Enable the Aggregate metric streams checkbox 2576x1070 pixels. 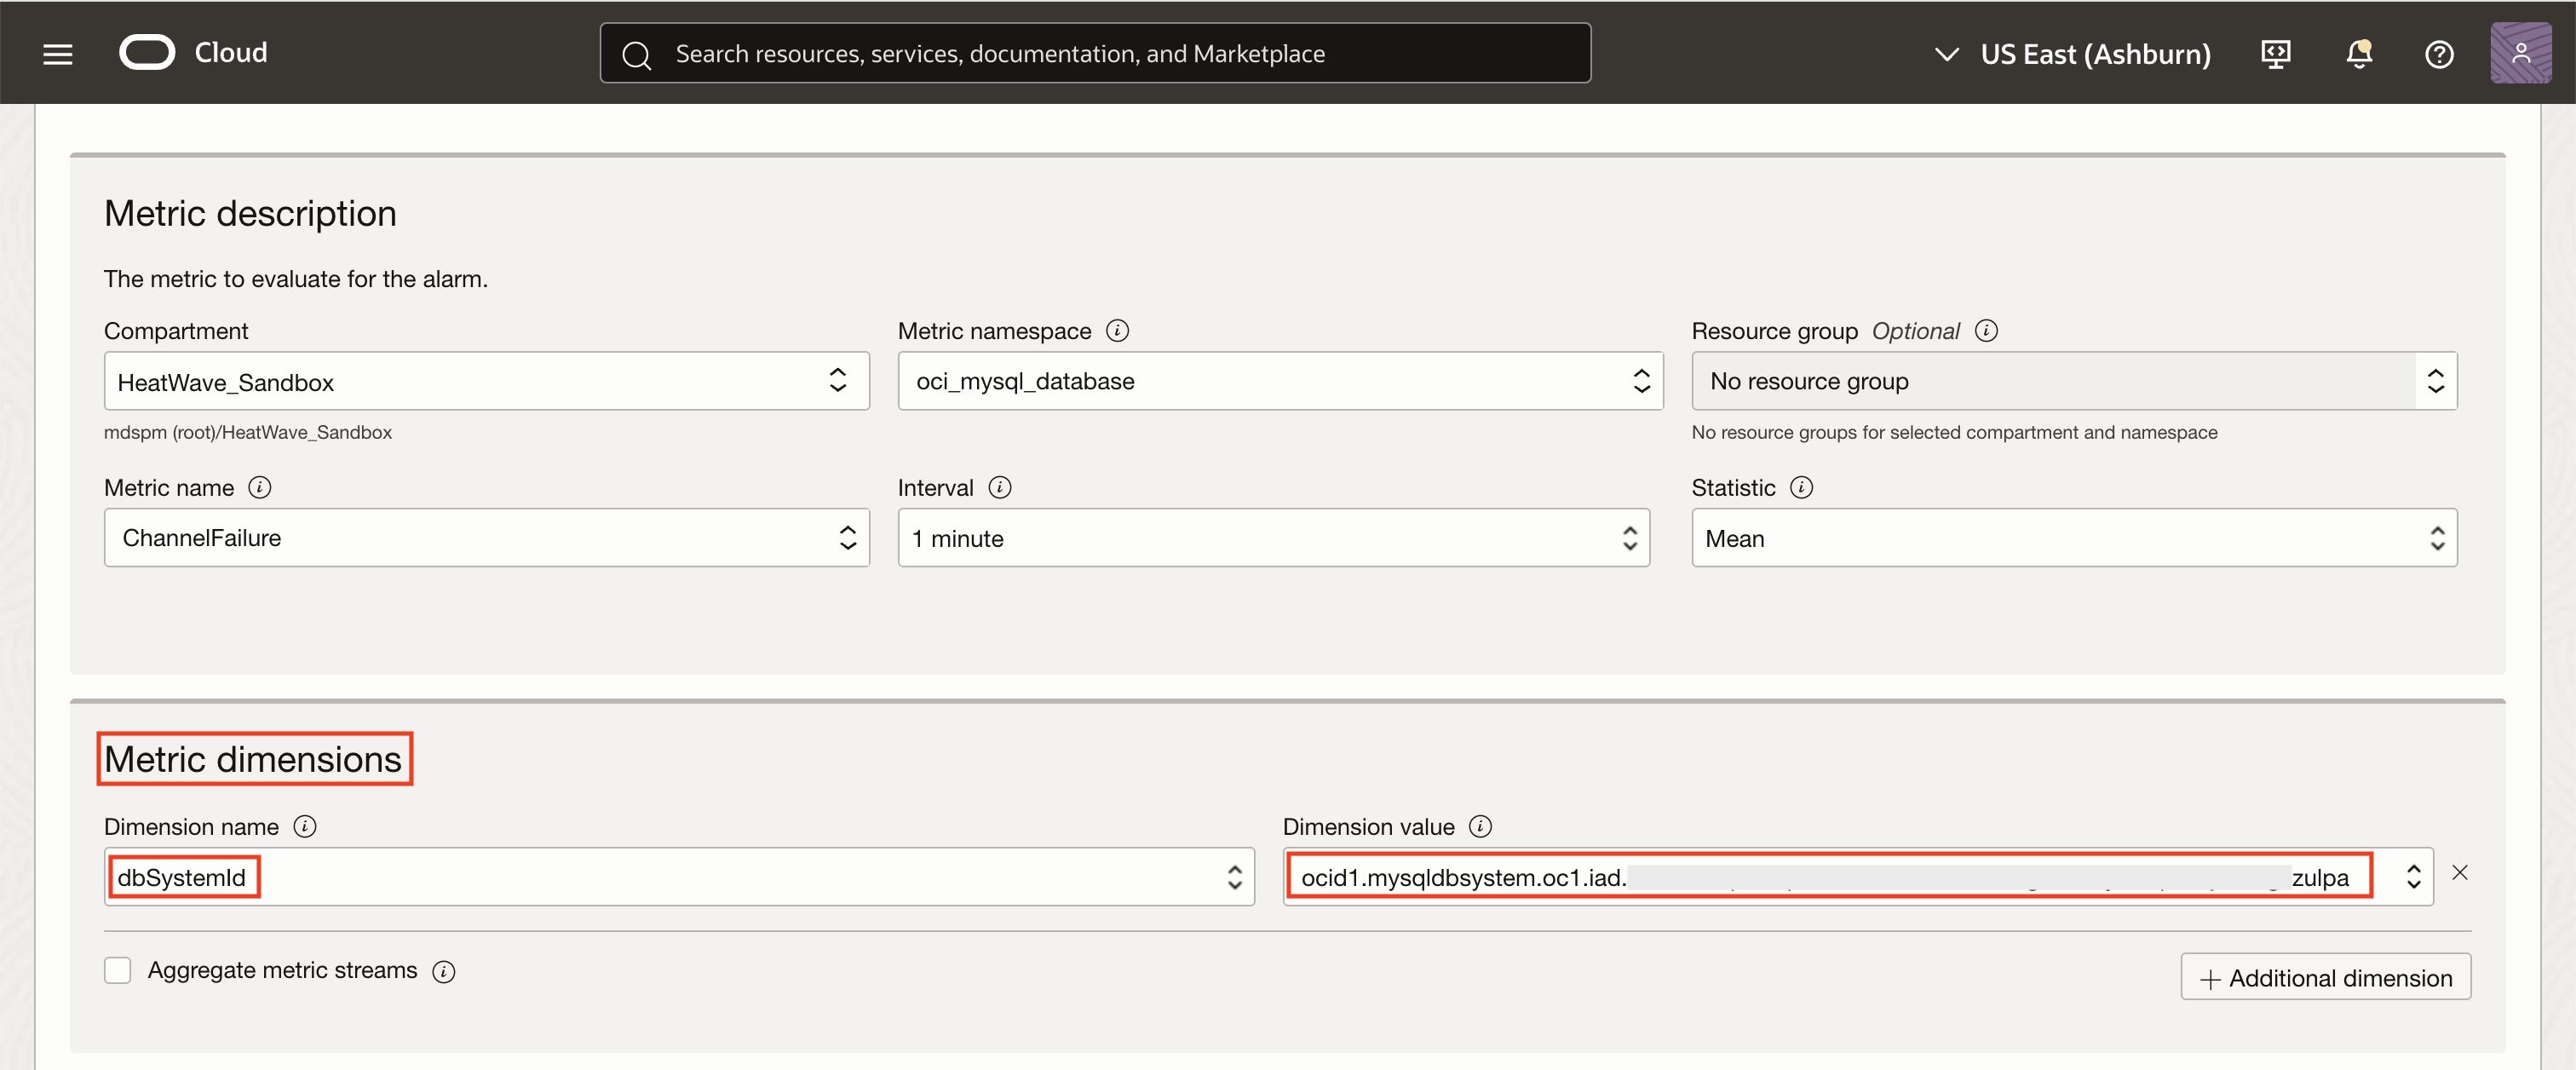click(x=117, y=969)
